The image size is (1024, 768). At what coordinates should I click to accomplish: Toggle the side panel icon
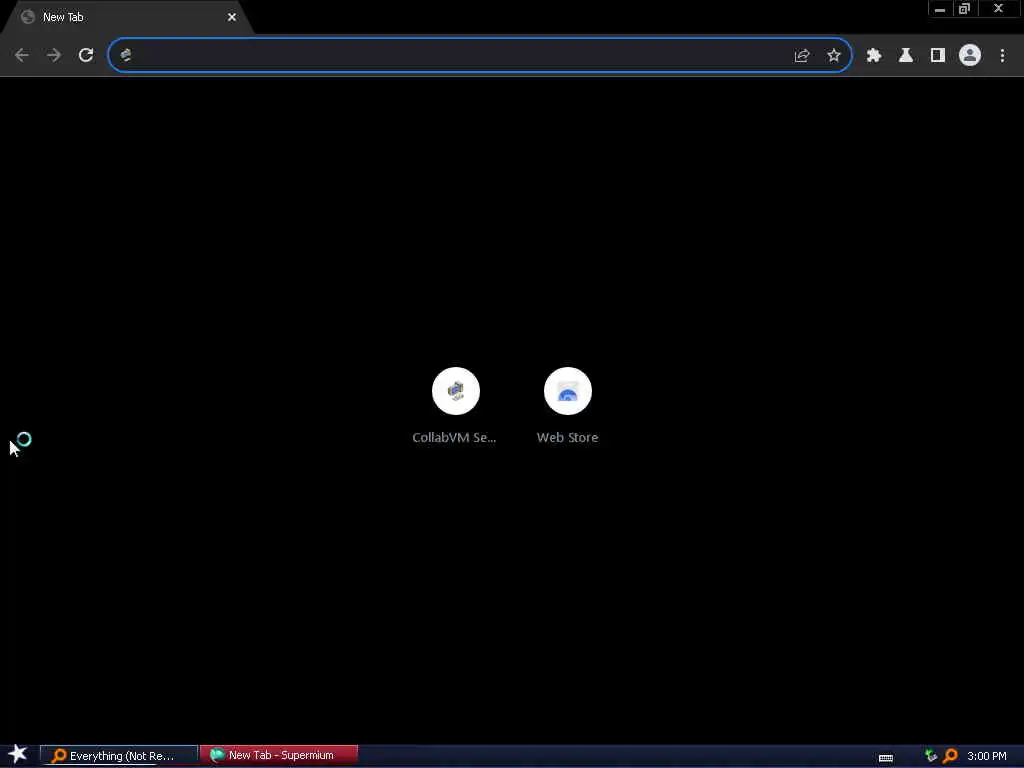938,56
